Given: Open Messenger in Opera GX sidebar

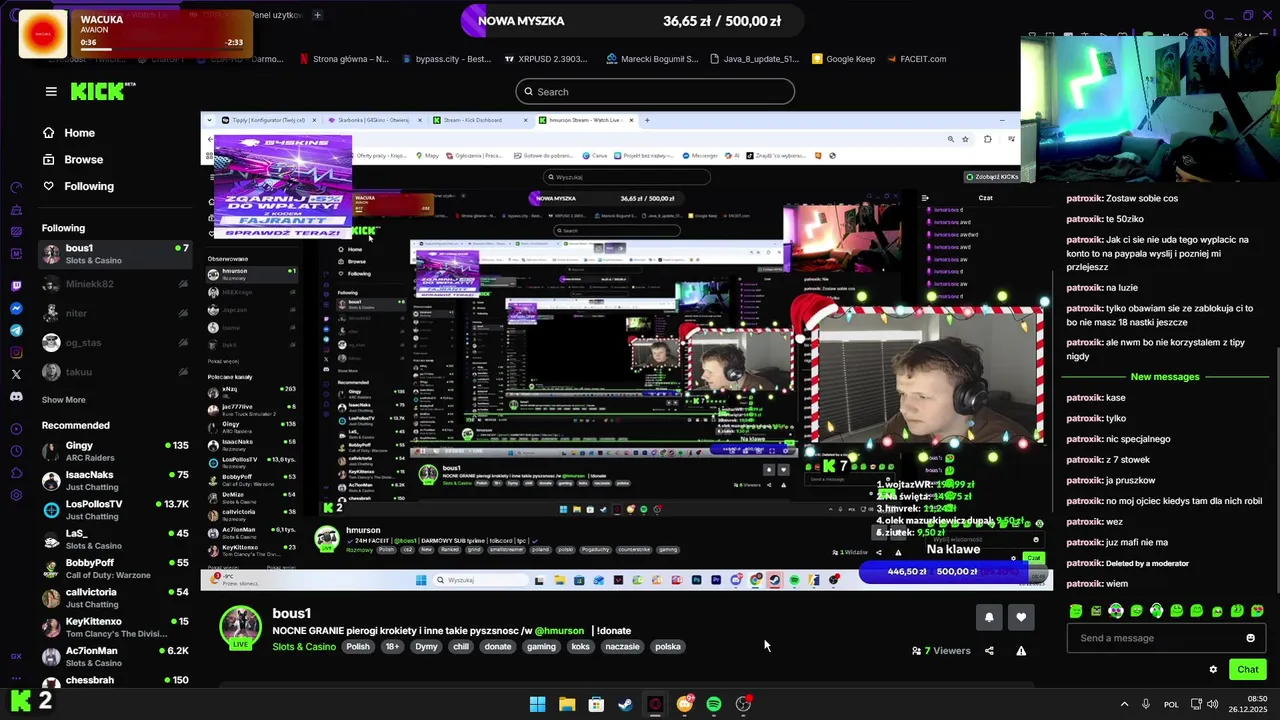Looking at the screenshot, I should (x=16, y=308).
